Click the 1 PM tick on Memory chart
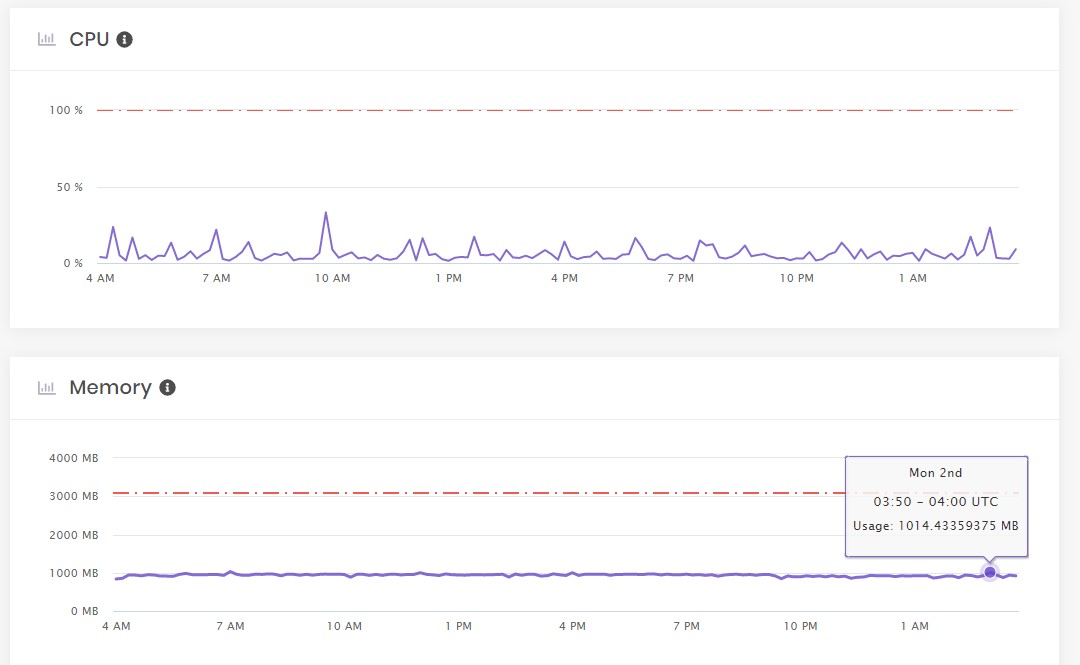Viewport: 1080px width, 665px height. [458, 626]
